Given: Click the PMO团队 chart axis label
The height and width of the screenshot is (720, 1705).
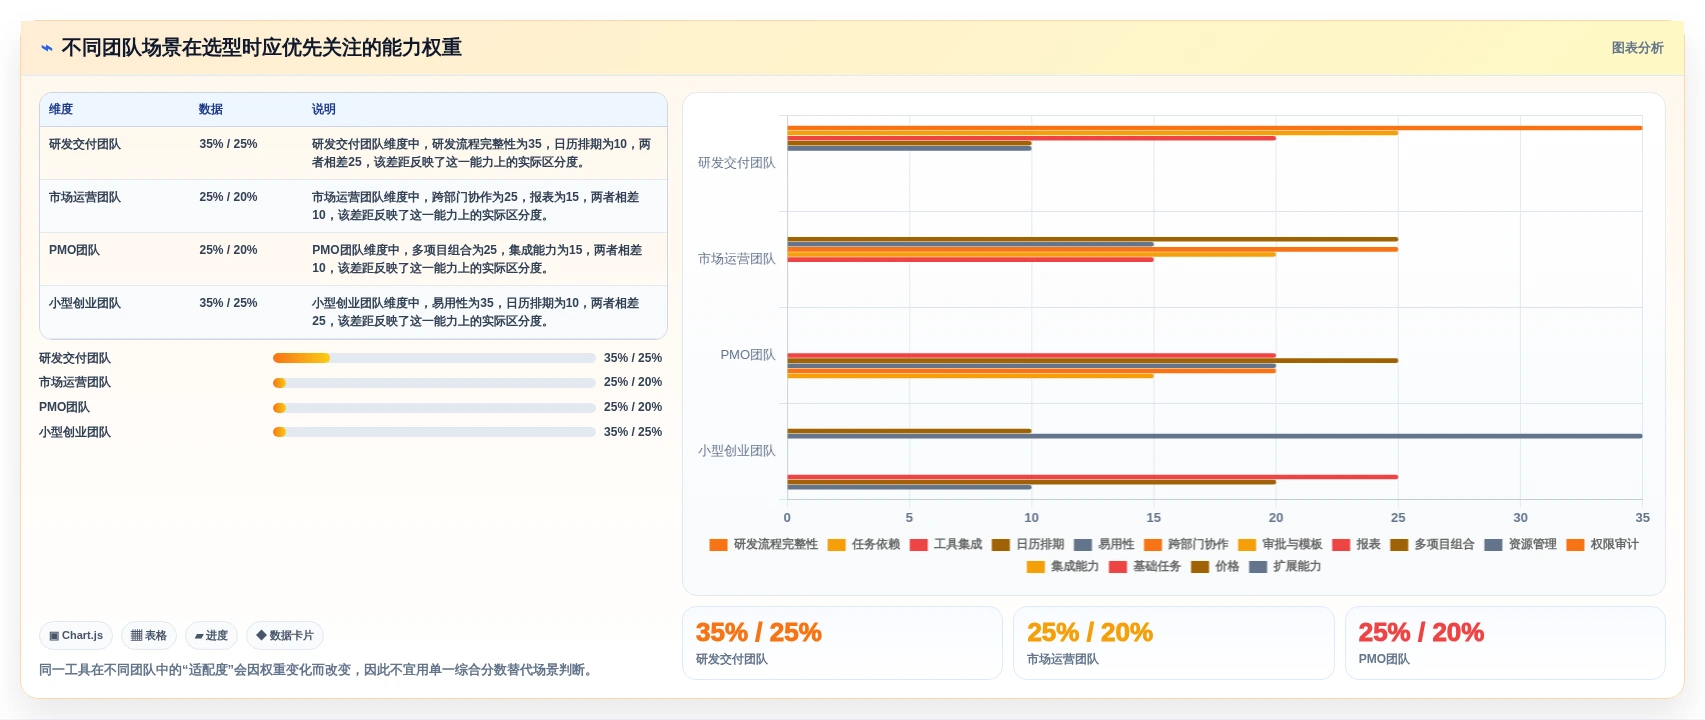Looking at the screenshot, I should (747, 355).
